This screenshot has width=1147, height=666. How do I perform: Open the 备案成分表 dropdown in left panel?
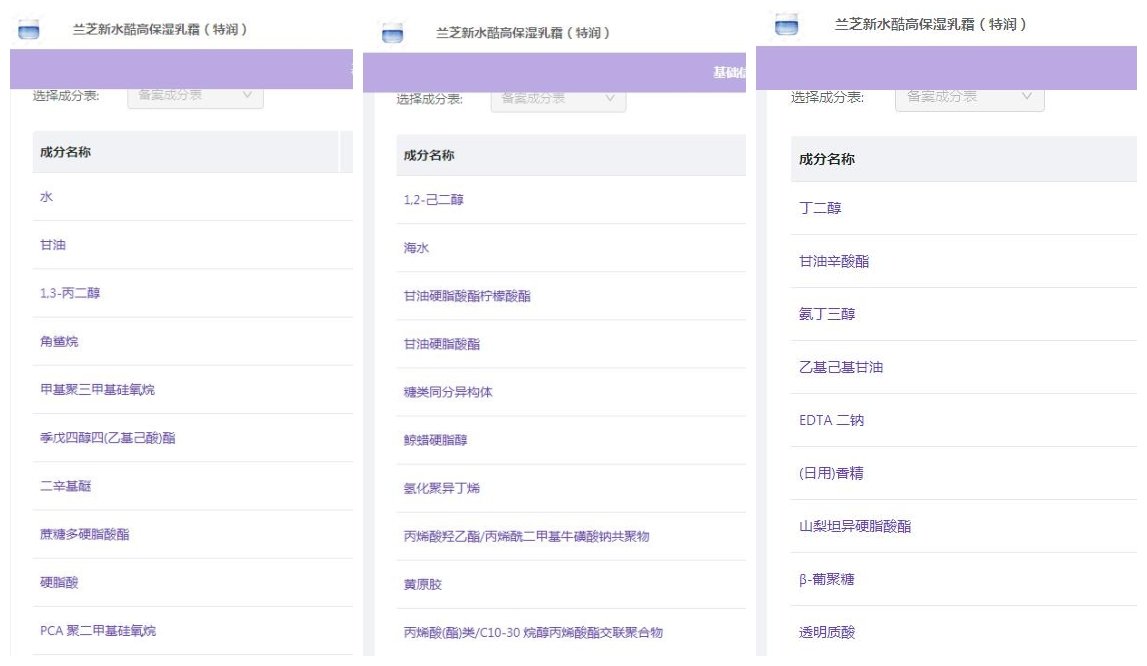[195, 95]
